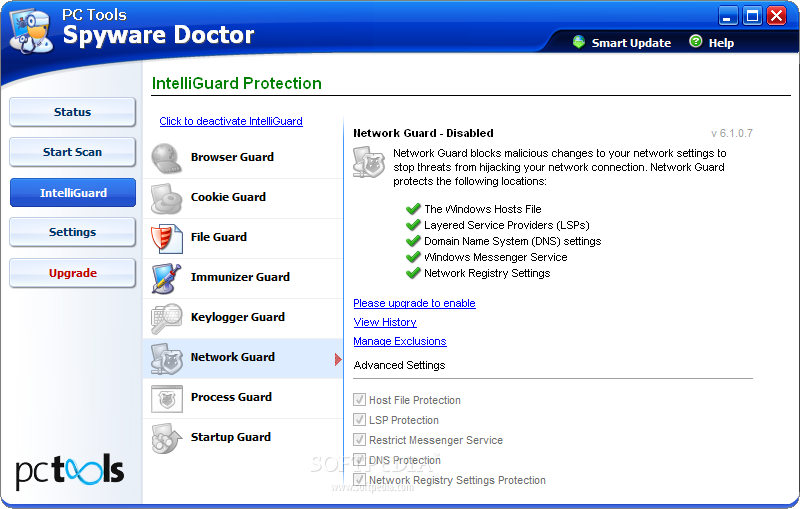
Task: Click the Startup Guard icon
Action: pyautogui.click(x=166, y=439)
